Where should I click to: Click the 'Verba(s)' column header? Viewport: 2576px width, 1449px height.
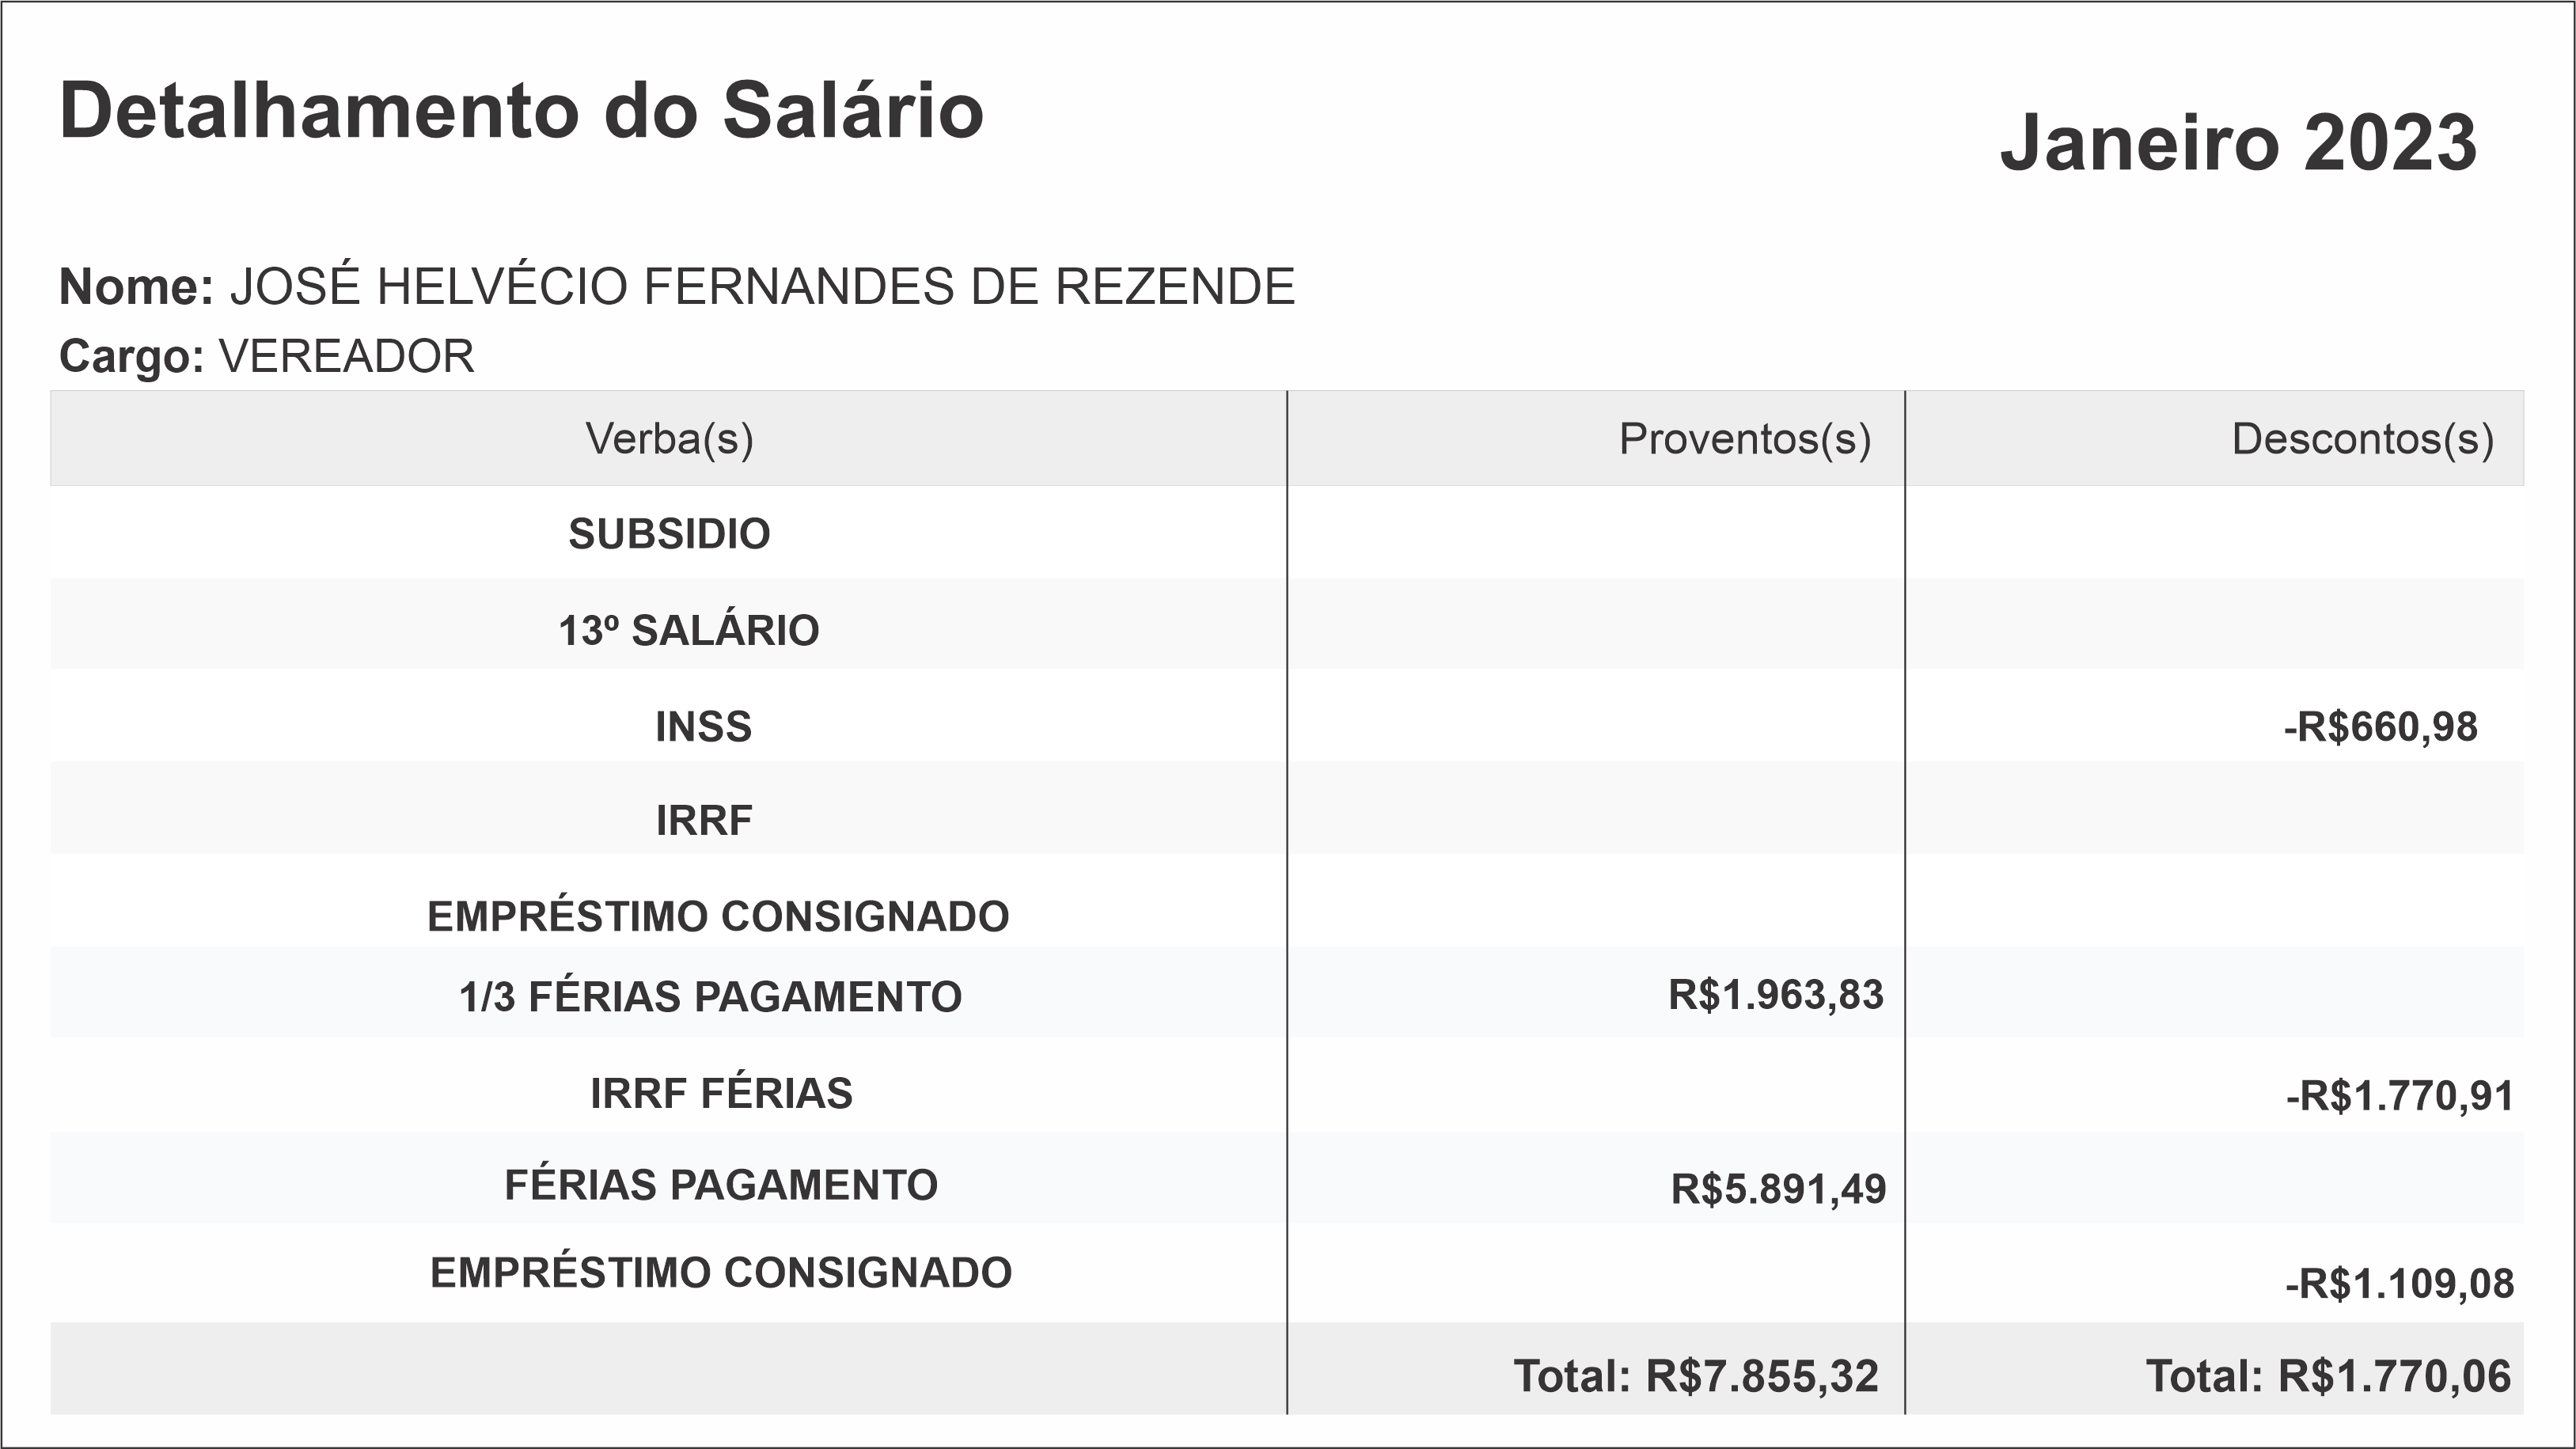tap(669, 439)
